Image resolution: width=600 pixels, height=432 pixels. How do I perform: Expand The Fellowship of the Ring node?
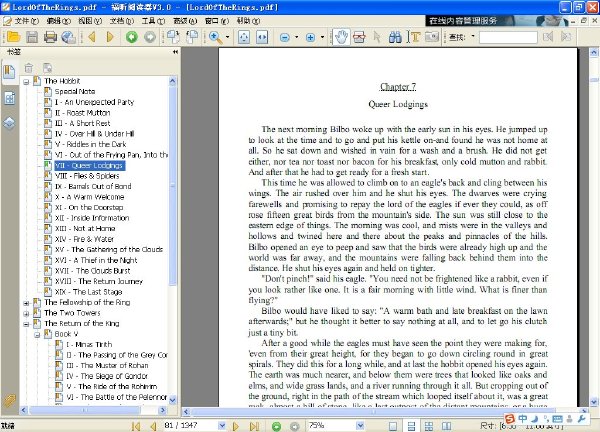point(26,303)
